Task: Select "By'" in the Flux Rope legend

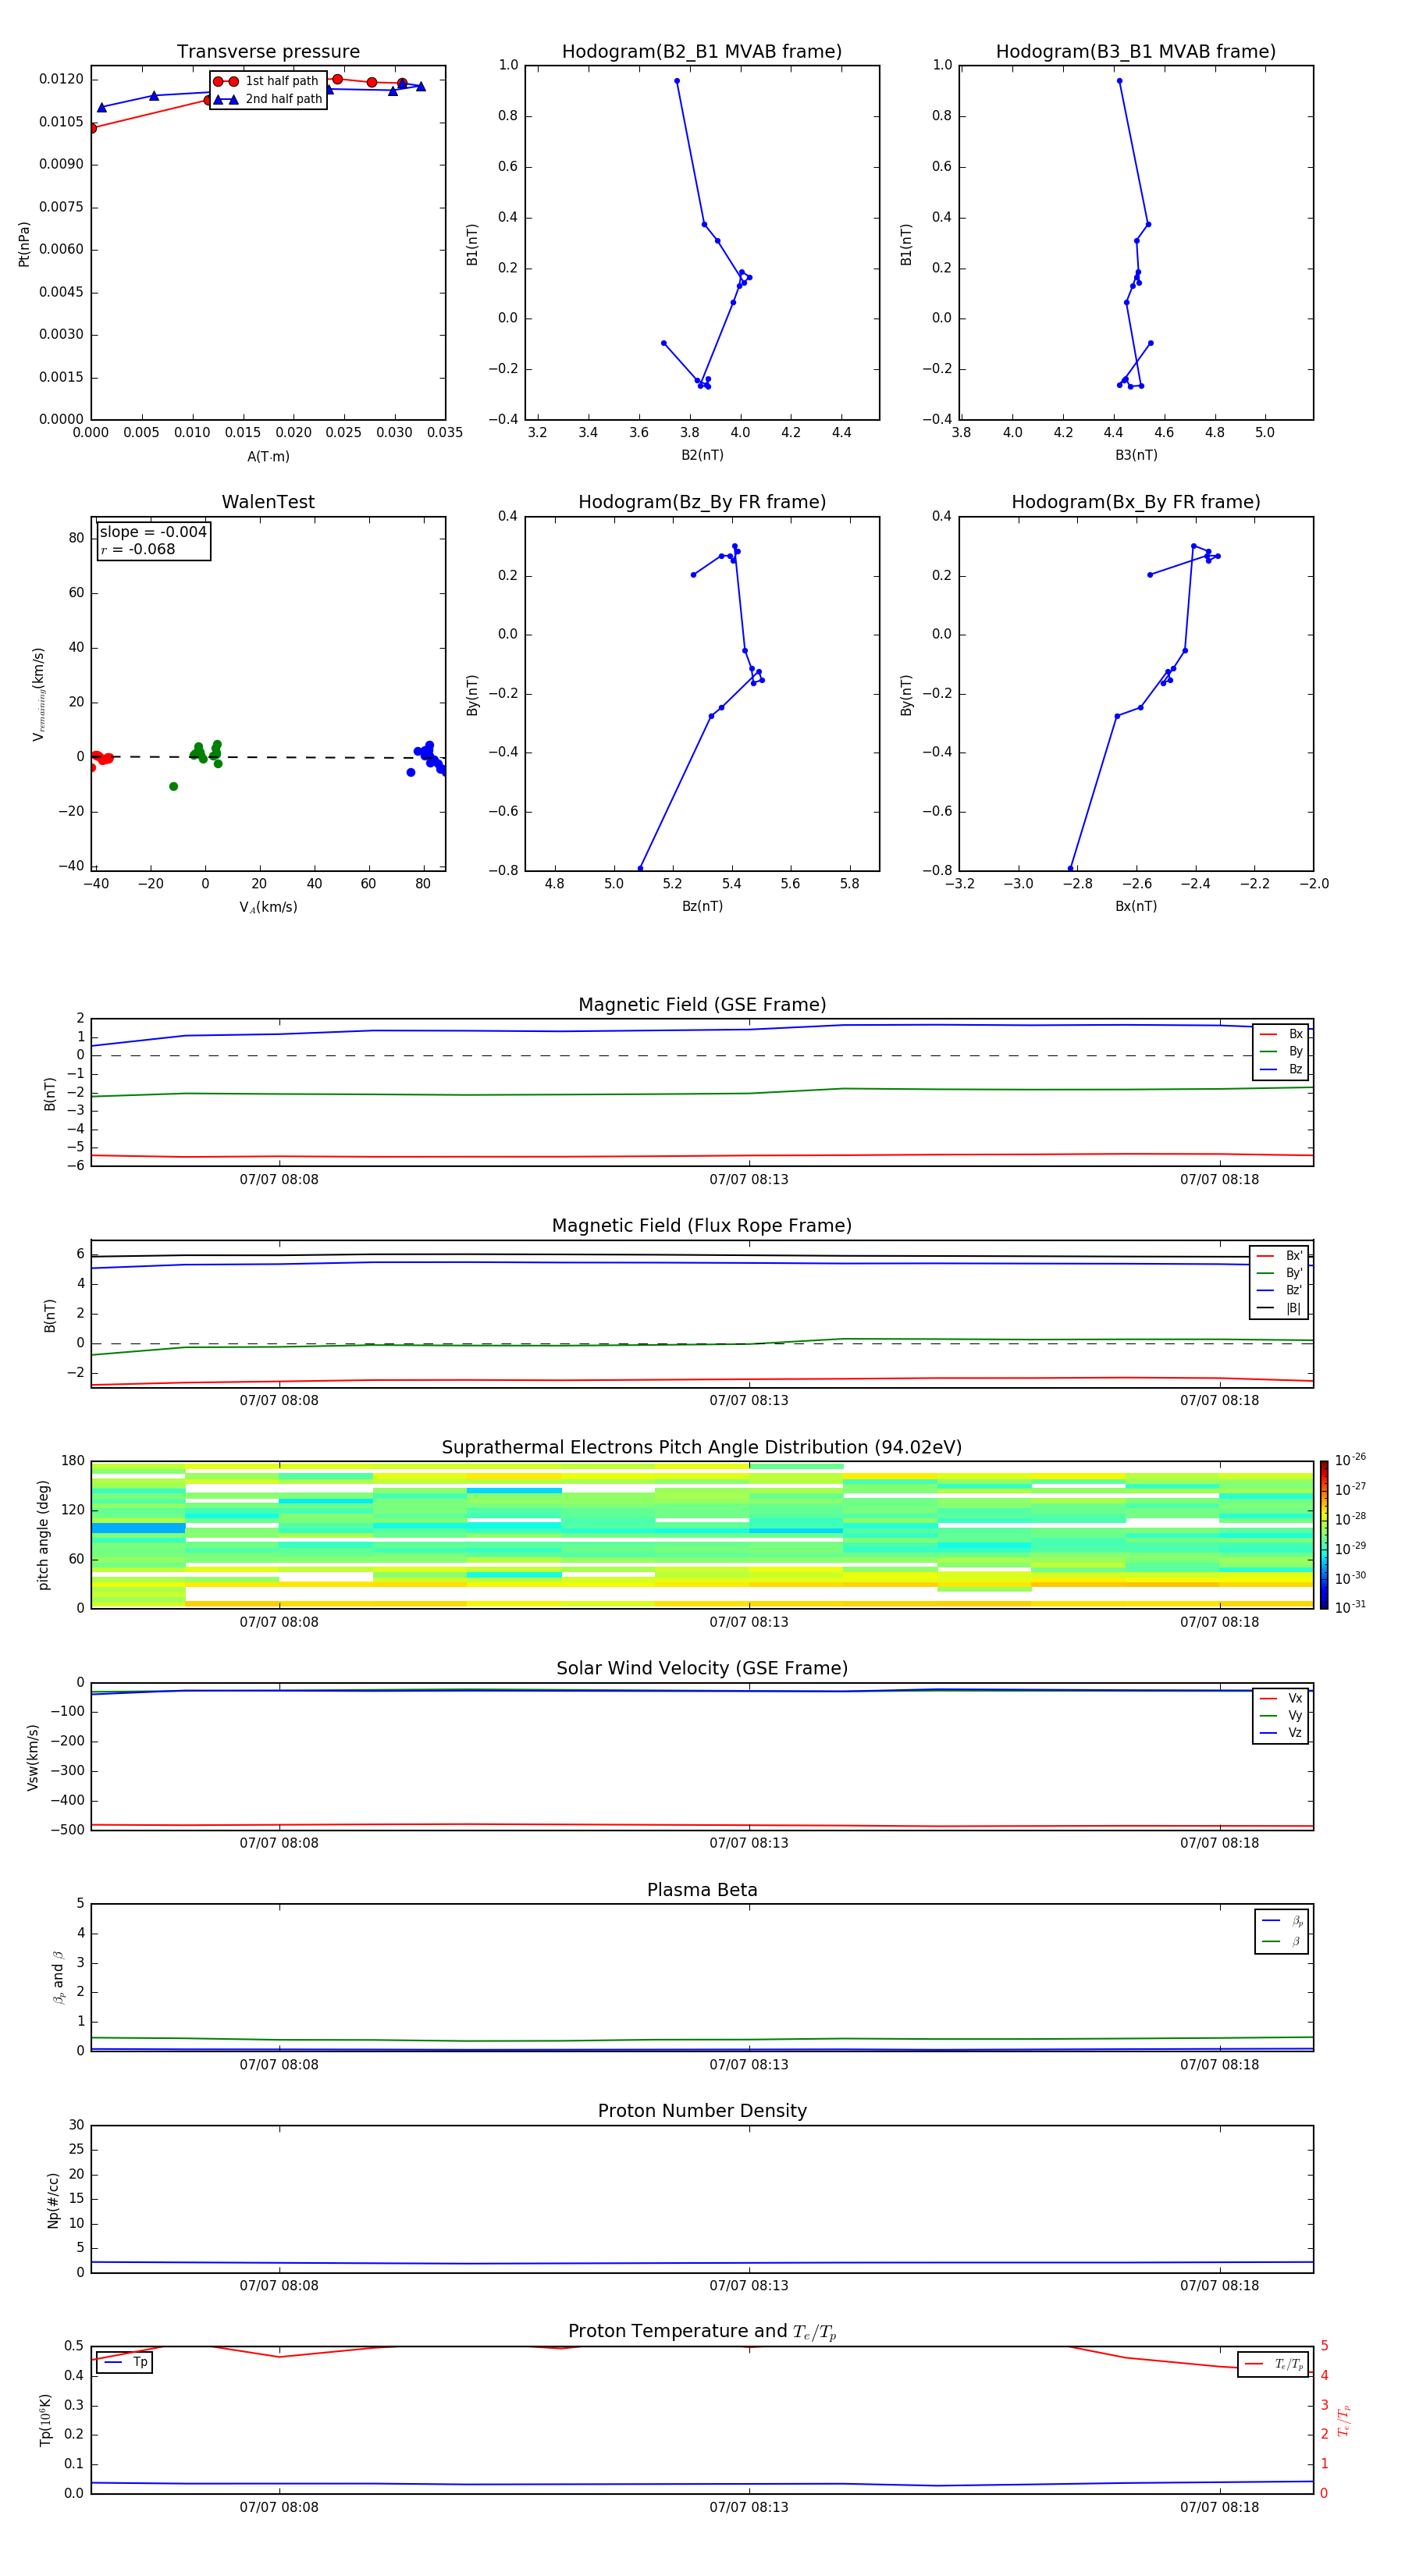Action: click(x=1279, y=1273)
